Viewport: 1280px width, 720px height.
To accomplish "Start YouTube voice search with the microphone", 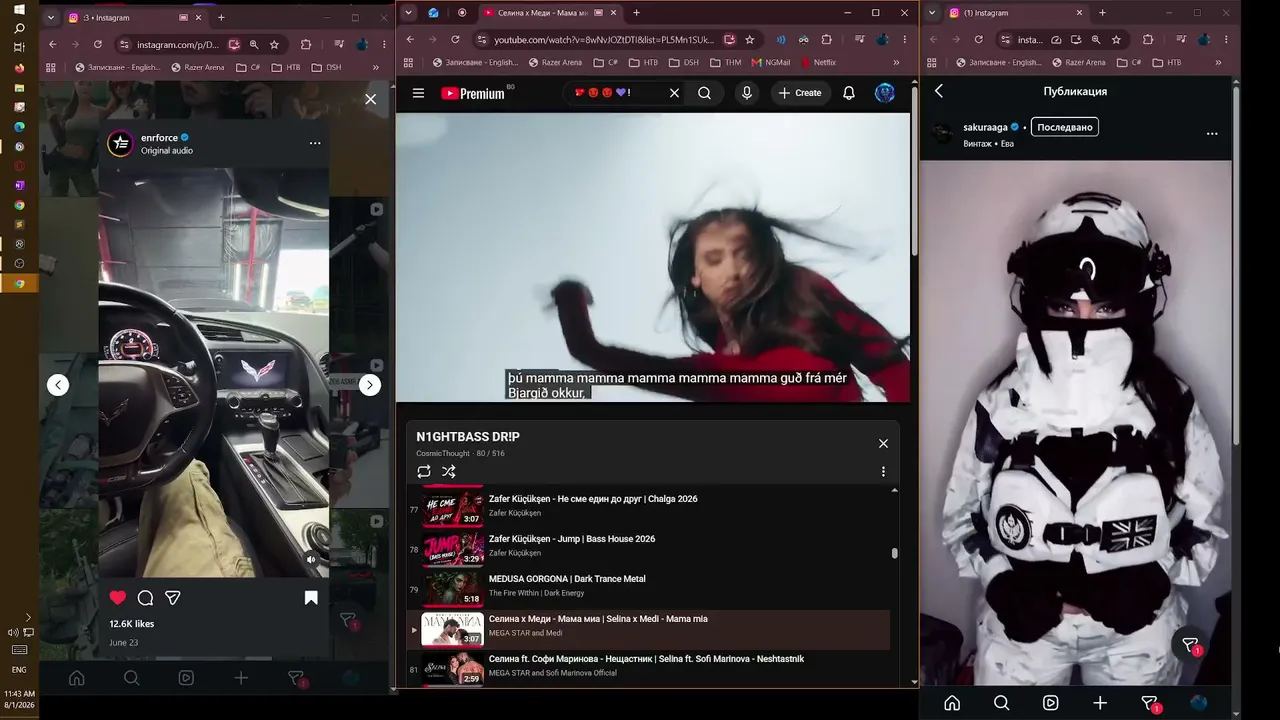I will tap(746, 93).
